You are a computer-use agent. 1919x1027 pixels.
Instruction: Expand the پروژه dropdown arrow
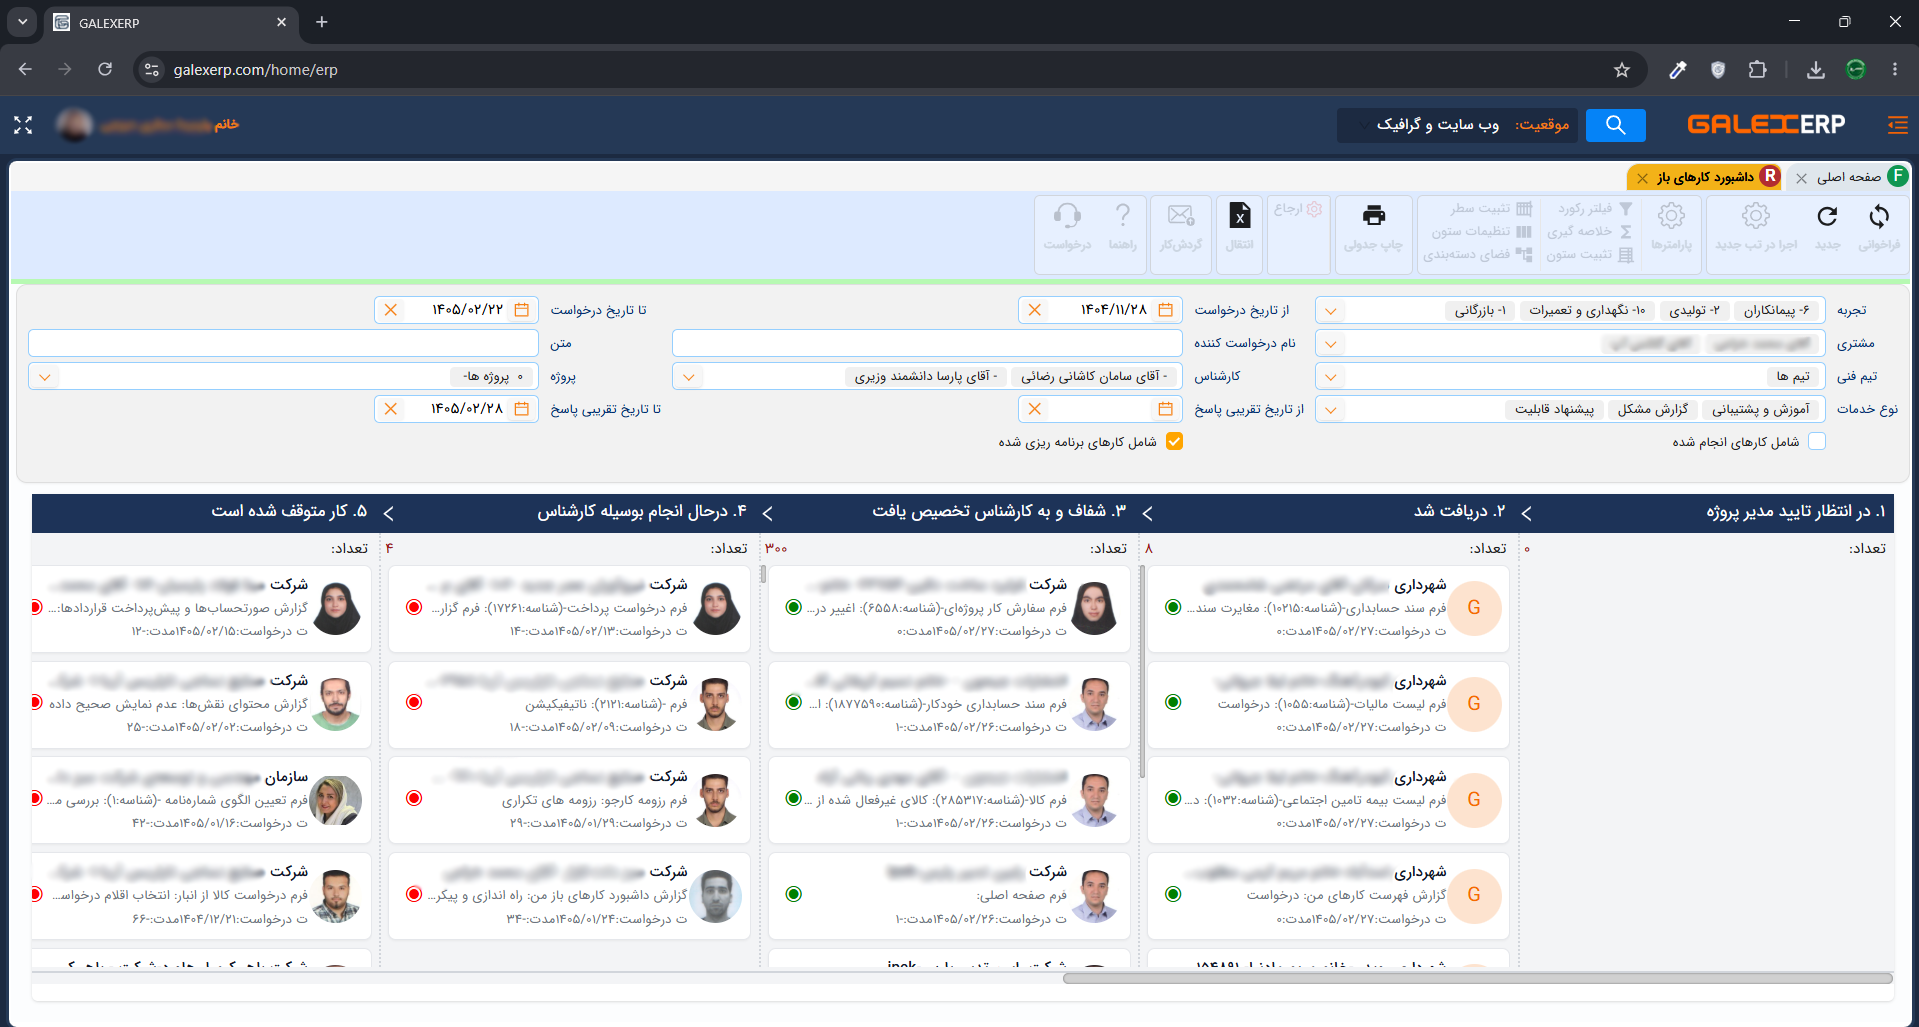click(44, 377)
